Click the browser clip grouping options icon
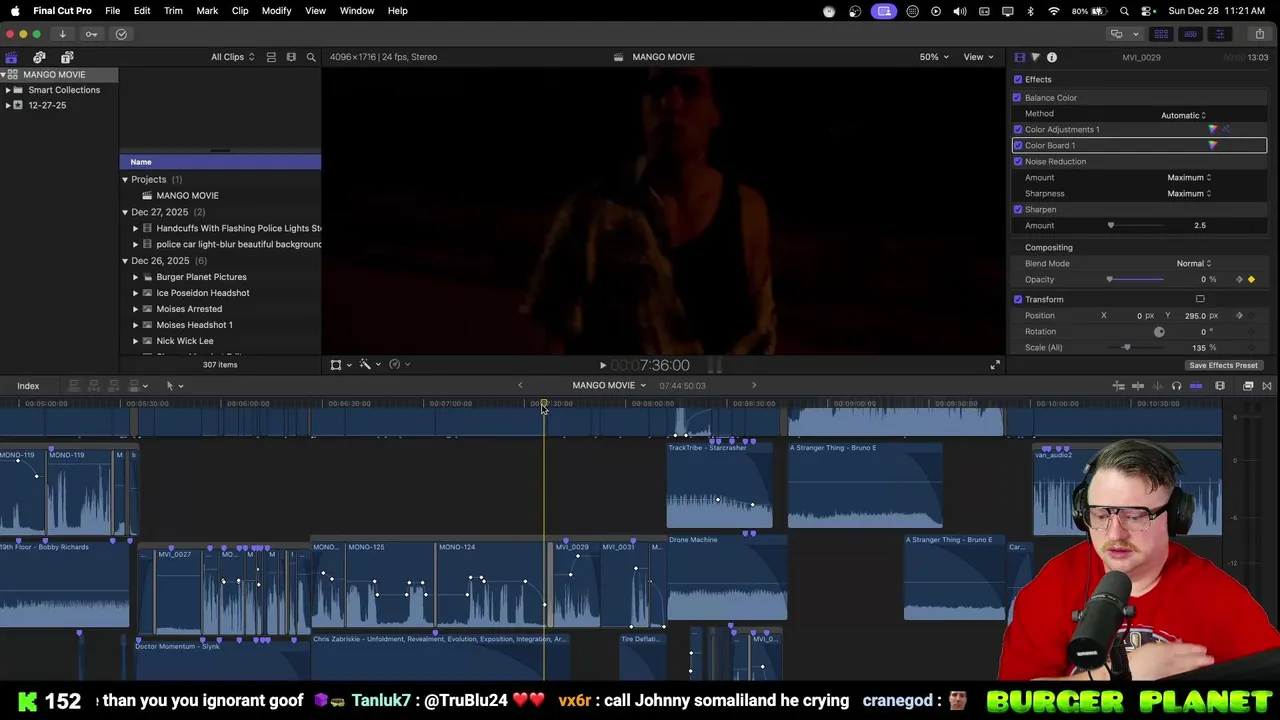Image resolution: width=1280 pixels, height=720 pixels. tap(291, 57)
